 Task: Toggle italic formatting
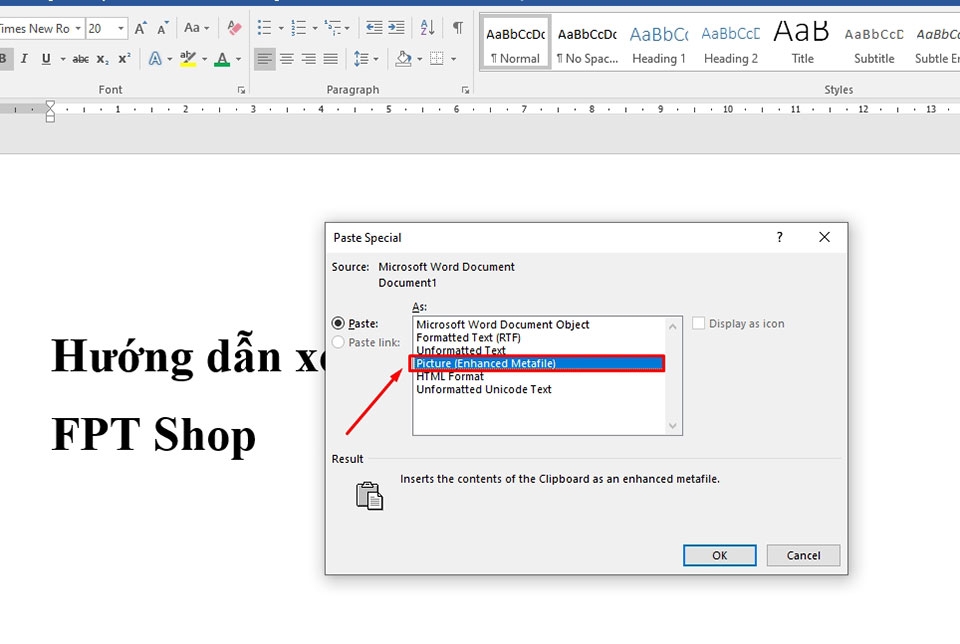click(25, 59)
